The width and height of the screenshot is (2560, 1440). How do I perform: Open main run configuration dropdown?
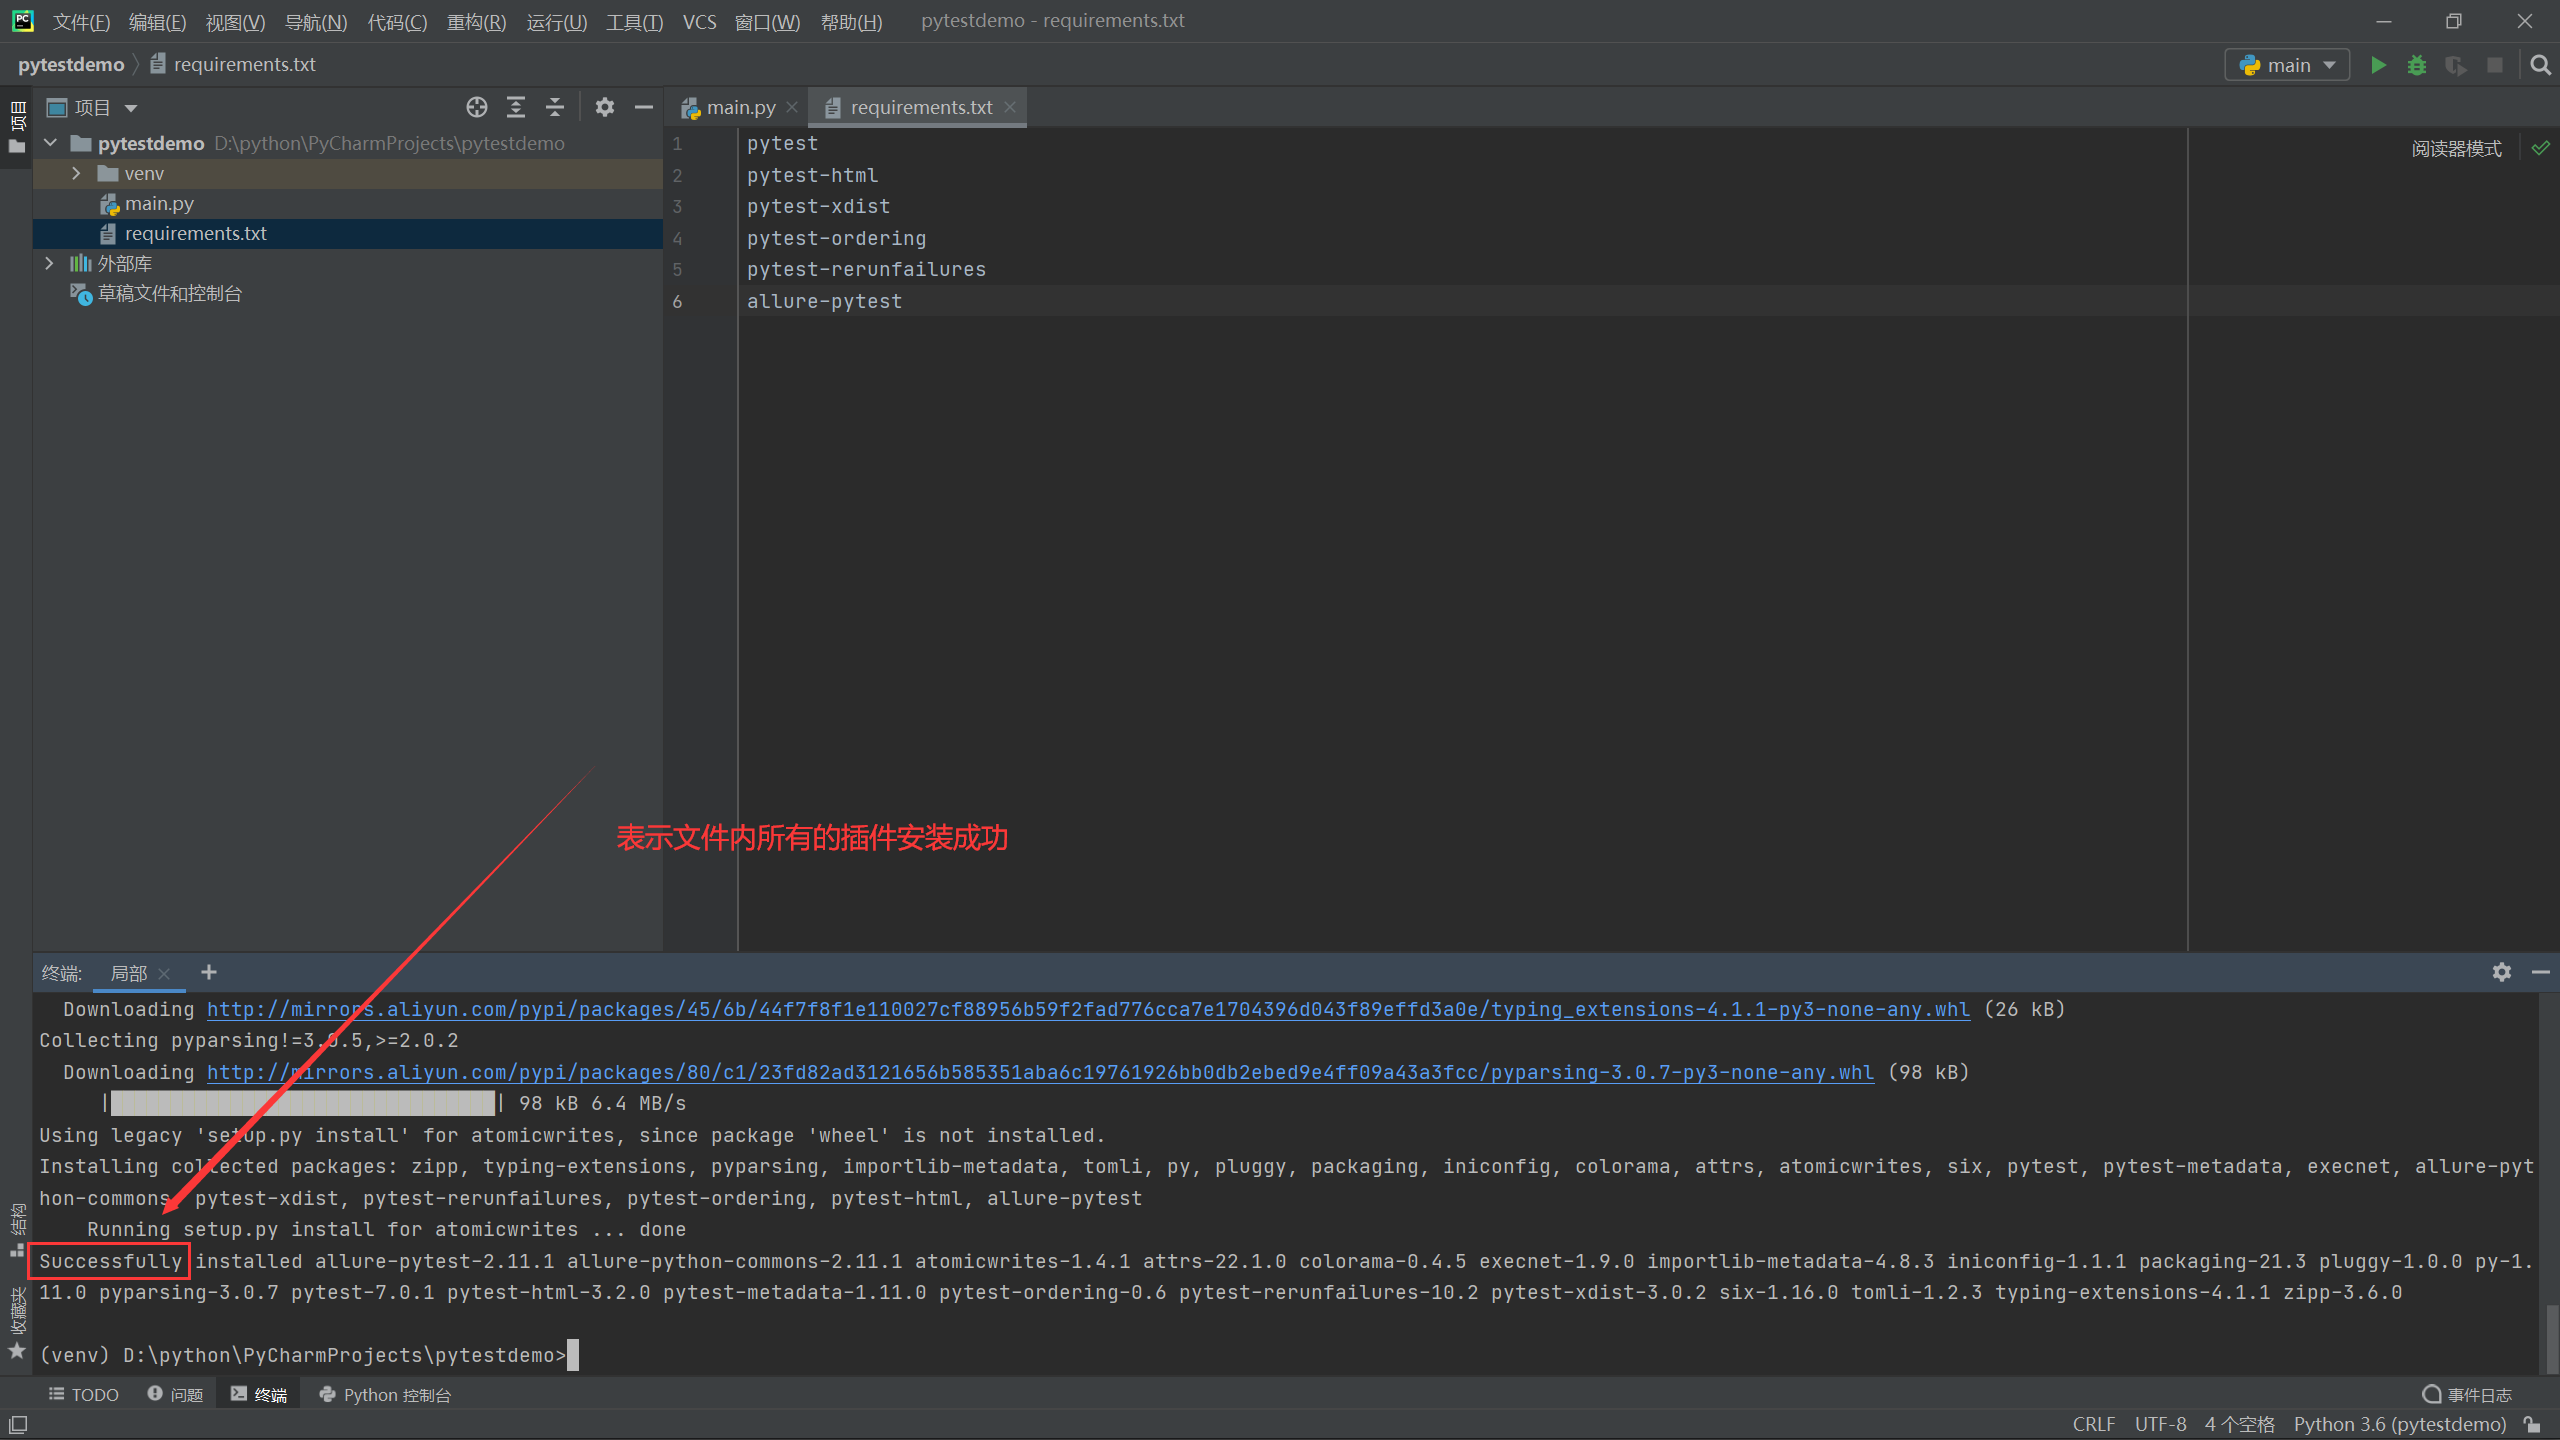2288,65
